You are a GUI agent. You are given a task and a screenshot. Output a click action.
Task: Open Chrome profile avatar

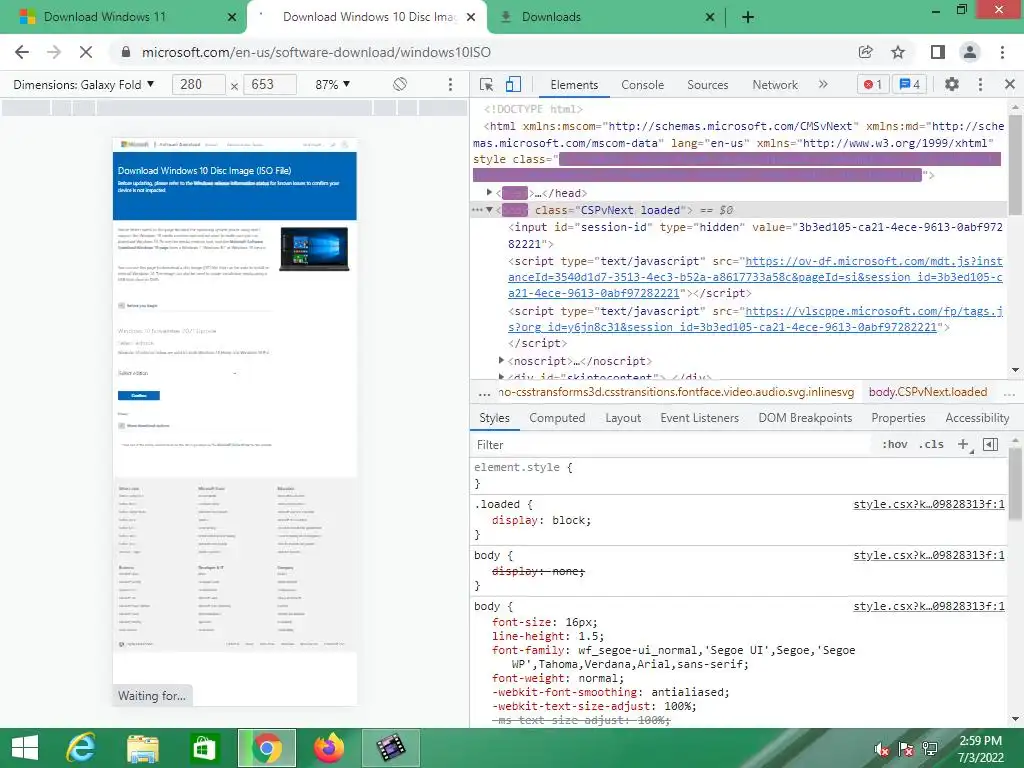click(970, 52)
